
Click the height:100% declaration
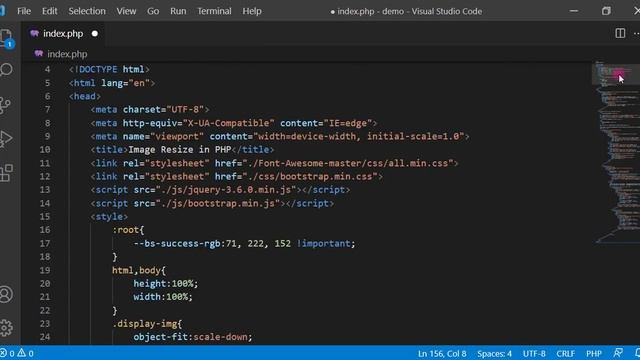(x=166, y=283)
